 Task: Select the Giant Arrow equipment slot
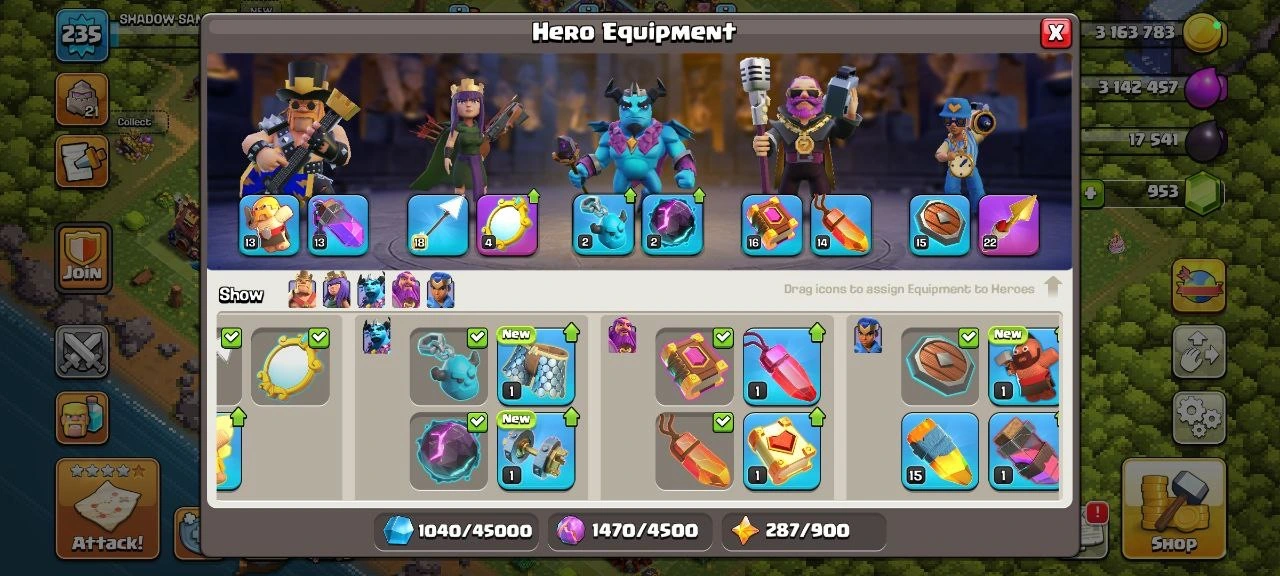click(438, 225)
